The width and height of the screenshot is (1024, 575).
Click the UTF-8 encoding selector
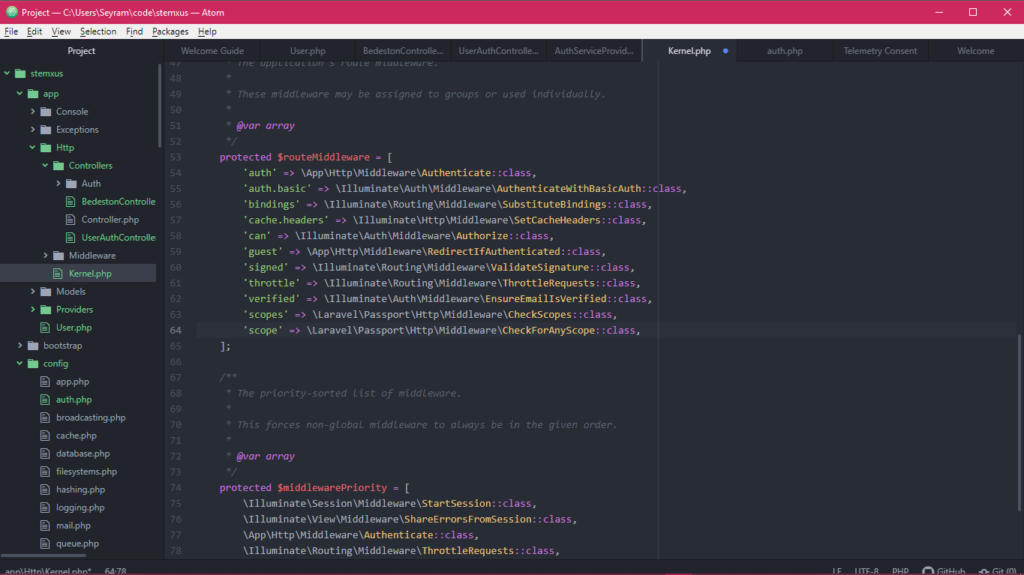[868, 570]
